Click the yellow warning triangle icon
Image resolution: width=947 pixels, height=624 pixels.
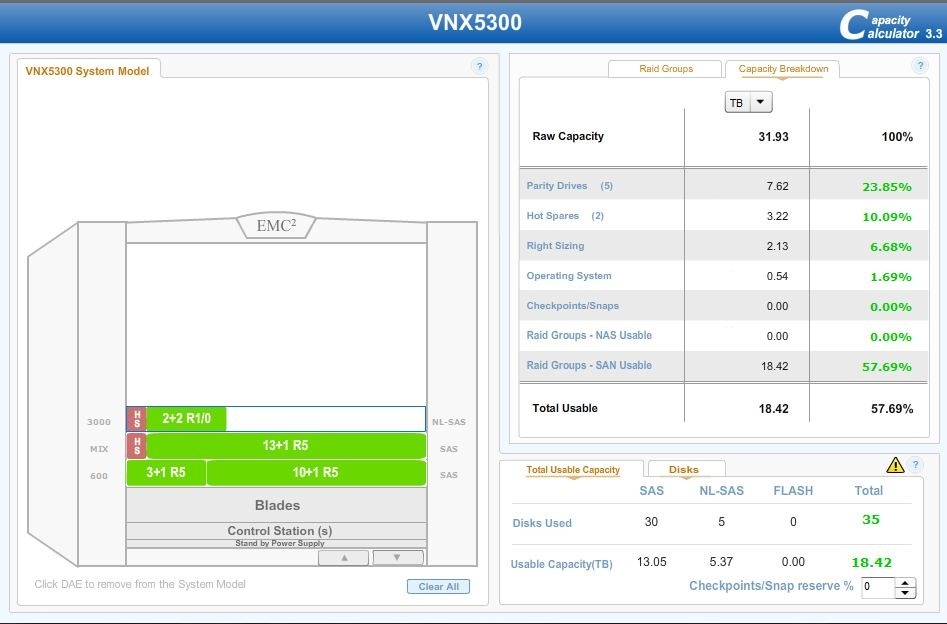pos(895,465)
